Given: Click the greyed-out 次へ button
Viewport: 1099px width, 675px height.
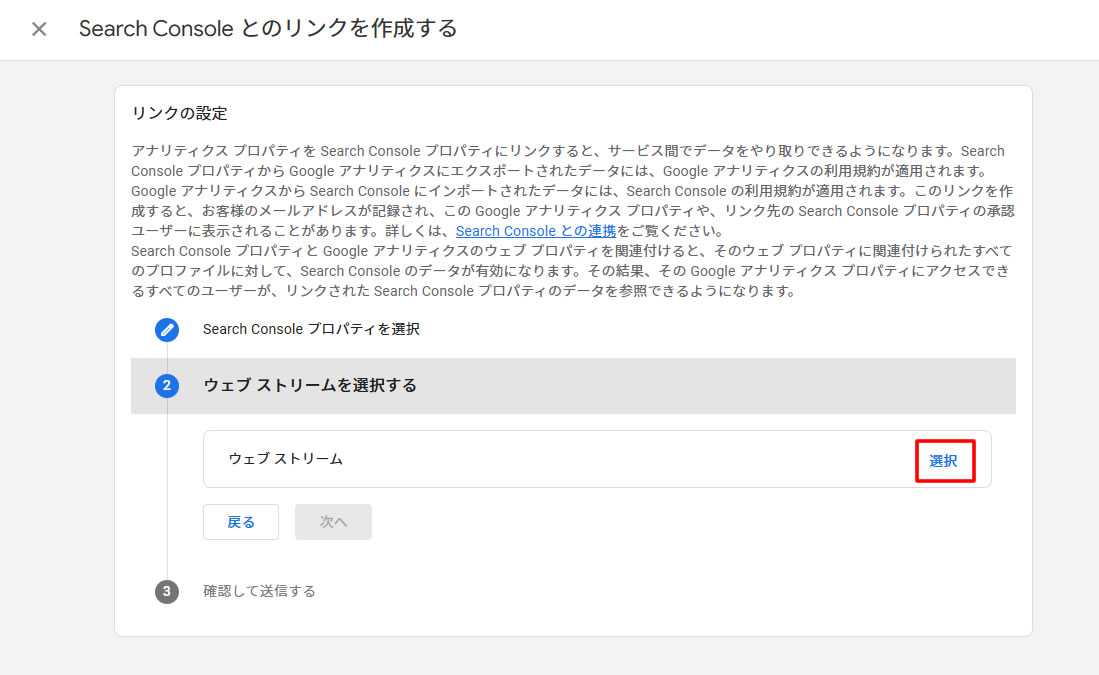Looking at the screenshot, I should pyautogui.click(x=333, y=522).
